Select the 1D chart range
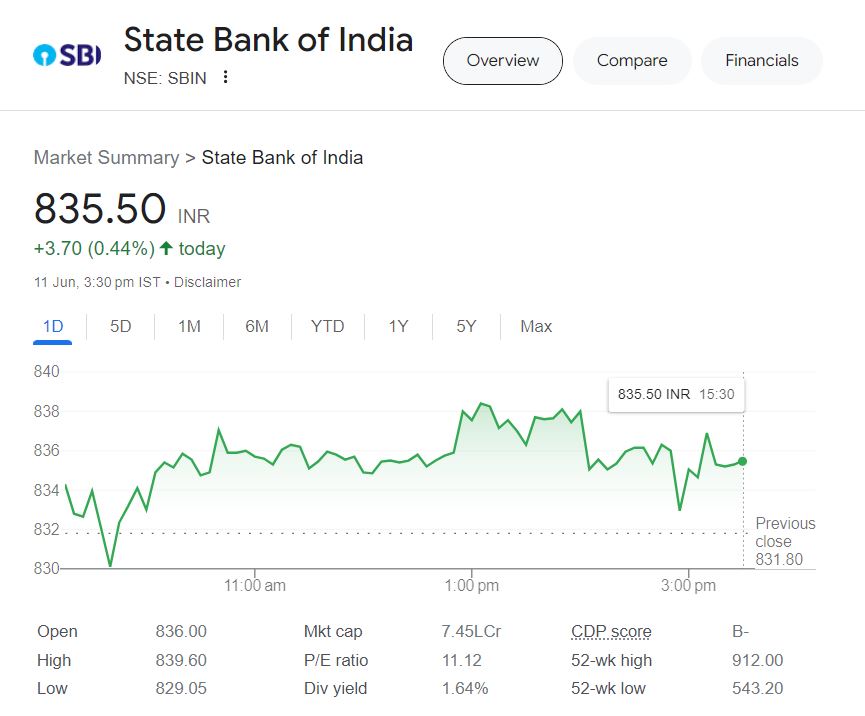Screen dimensions: 865x716 53,326
